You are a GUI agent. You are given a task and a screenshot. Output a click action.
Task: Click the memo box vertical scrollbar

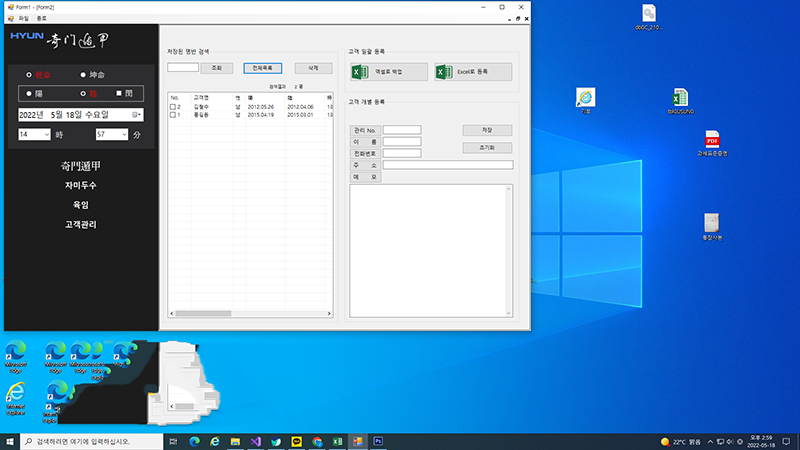click(508, 251)
